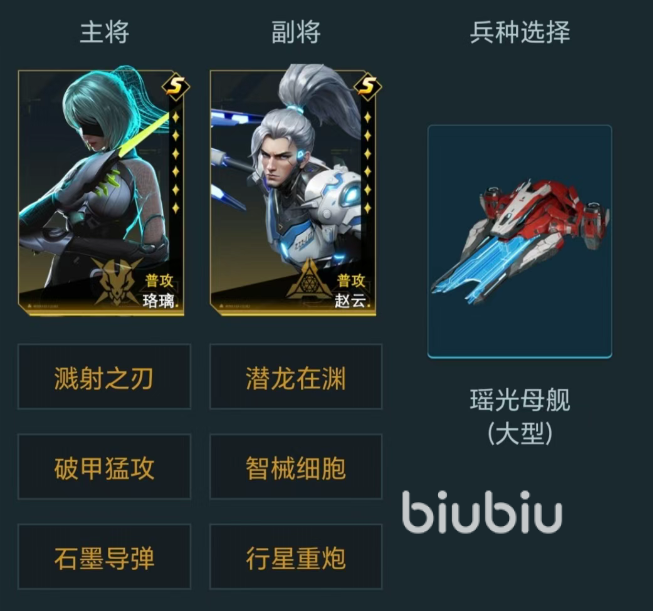Select the red 瑶光母舰 ship icon

520,241
